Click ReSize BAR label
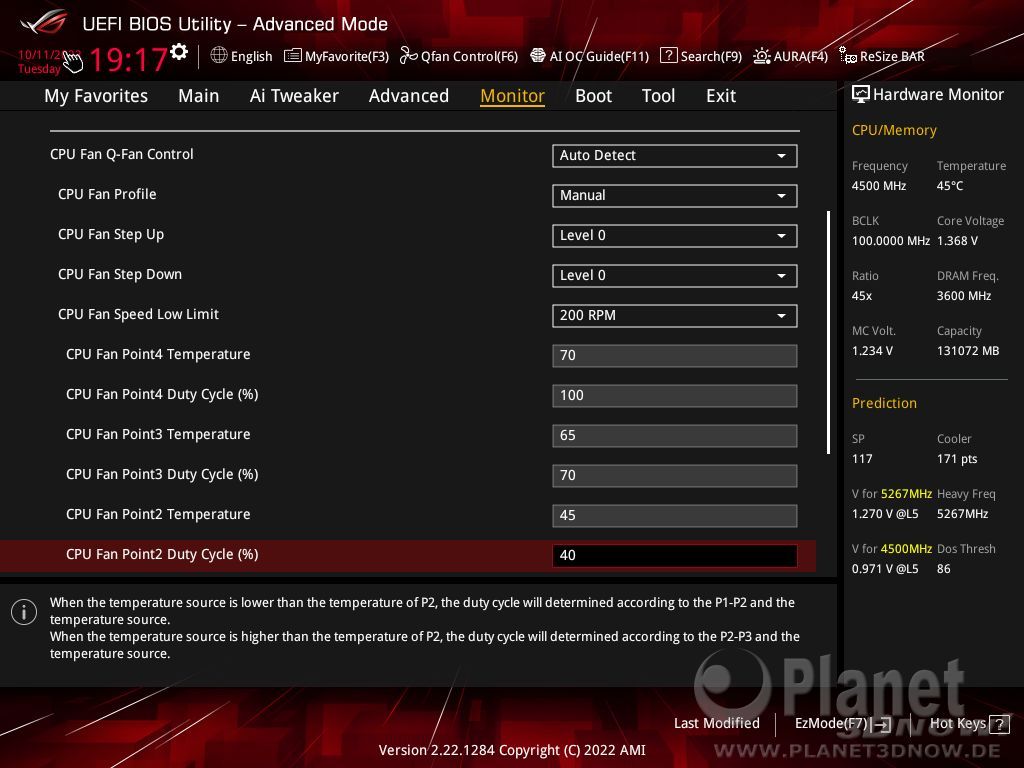The width and height of the screenshot is (1024, 768). click(892, 57)
